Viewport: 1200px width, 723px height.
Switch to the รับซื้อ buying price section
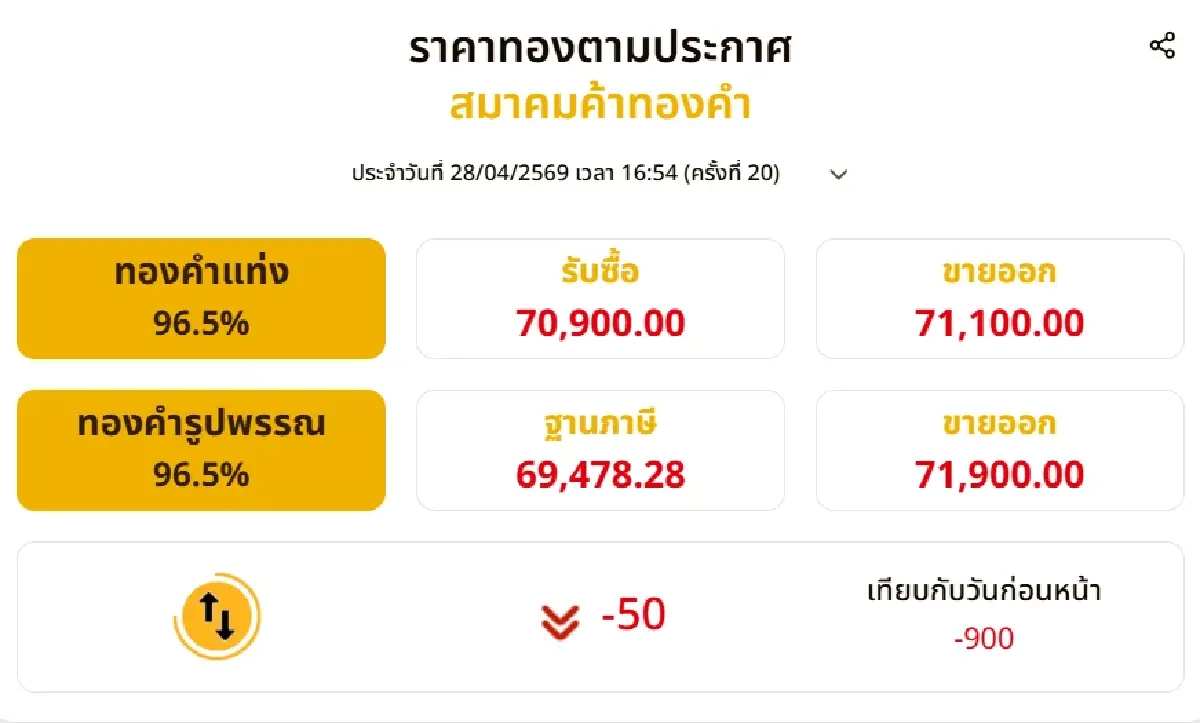coord(600,297)
